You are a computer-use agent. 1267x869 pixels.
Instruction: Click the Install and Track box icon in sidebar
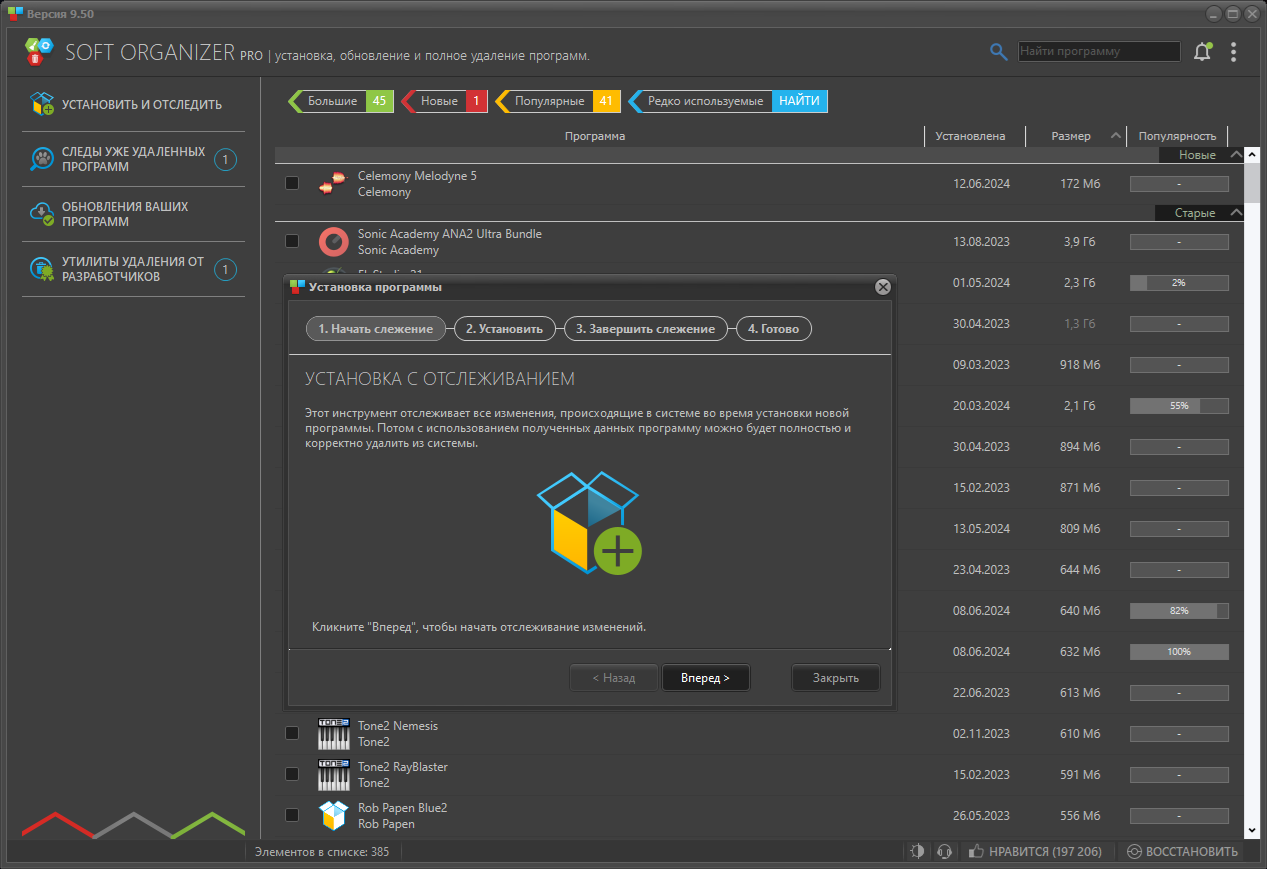41,104
